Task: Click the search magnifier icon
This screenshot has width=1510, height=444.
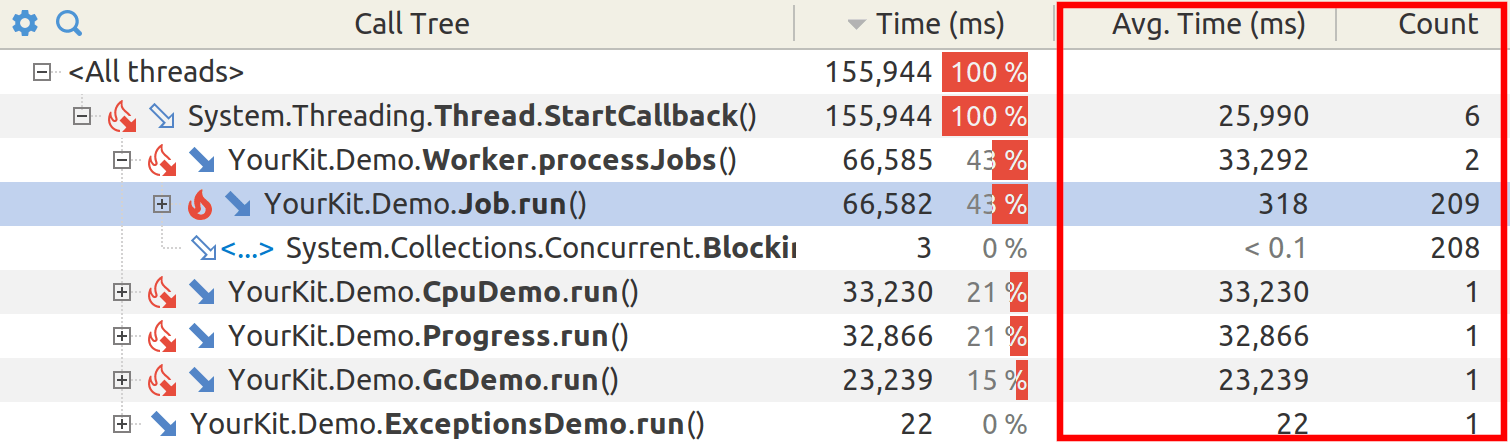Action: click(x=68, y=23)
